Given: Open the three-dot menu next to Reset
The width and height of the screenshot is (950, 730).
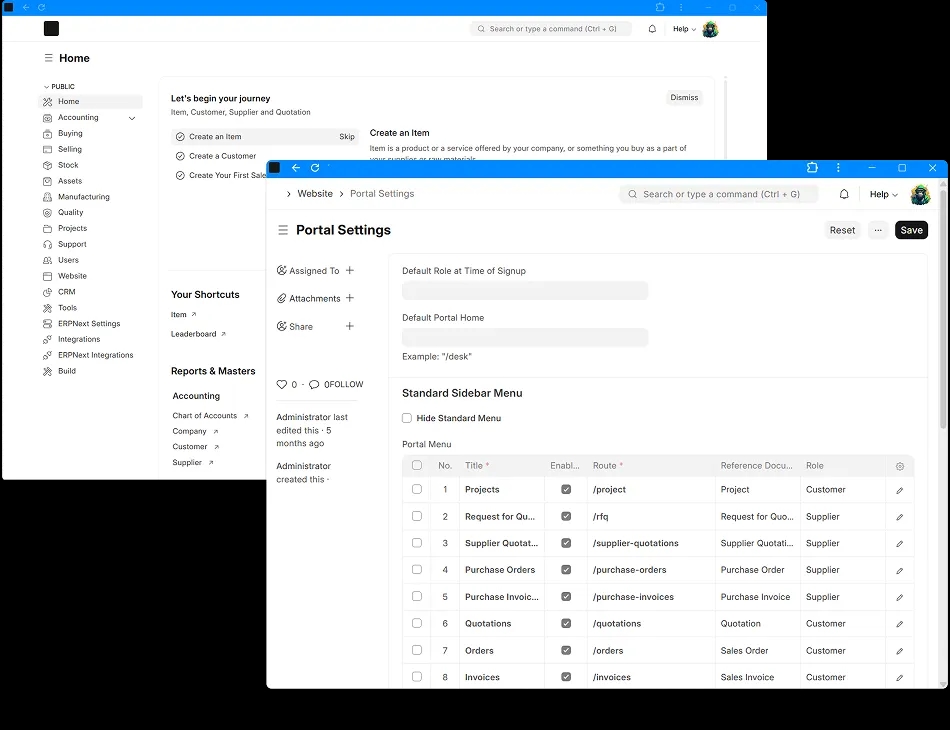Looking at the screenshot, I should [x=878, y=230].
